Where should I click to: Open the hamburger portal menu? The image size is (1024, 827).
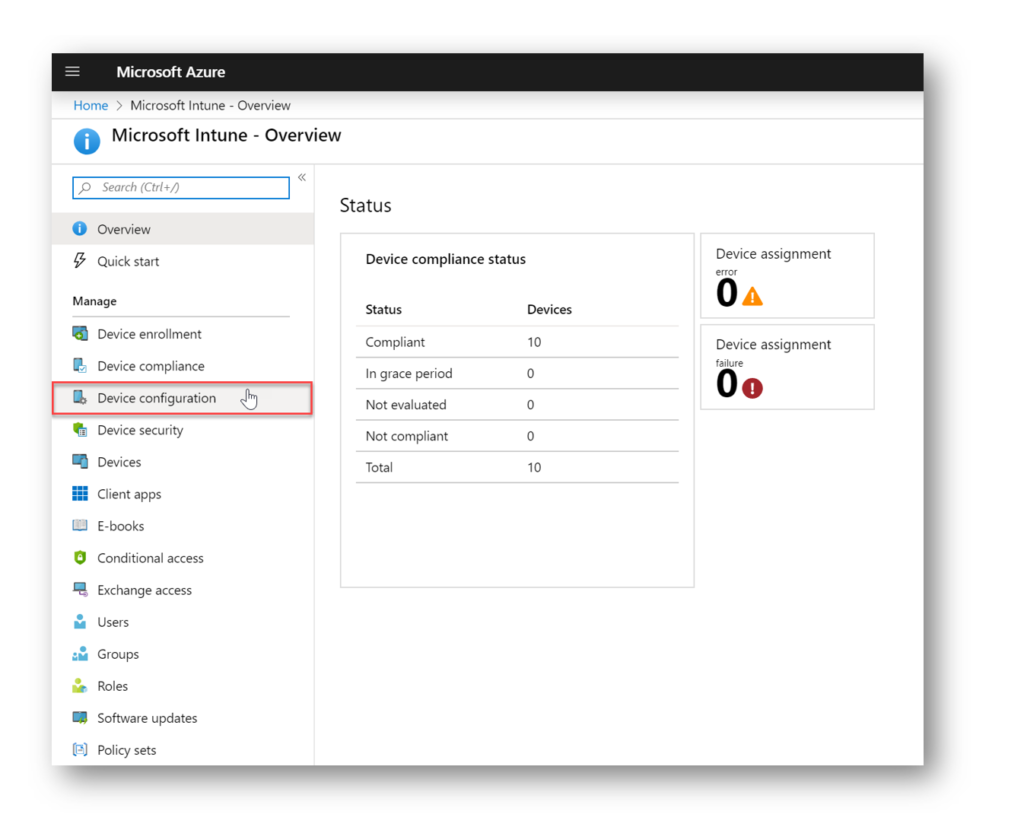point(72,71)
